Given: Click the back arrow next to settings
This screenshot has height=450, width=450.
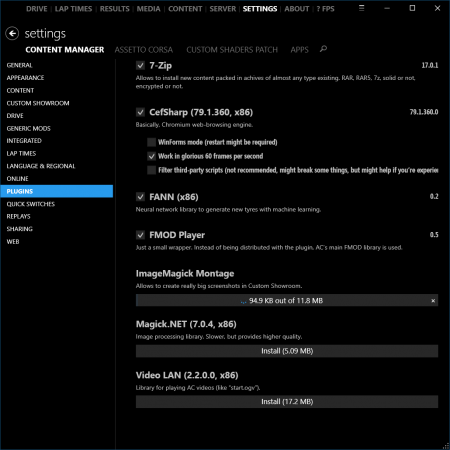Looking at the screenshot, I should [12, 33].
